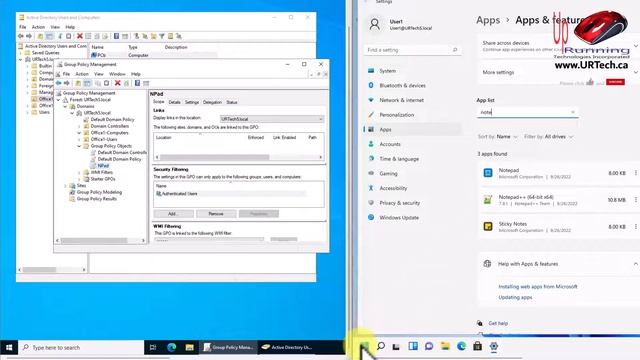Click the Notepad app icon in app list
The width and height of the screenshot is (640, 360).
click(488, 173)
